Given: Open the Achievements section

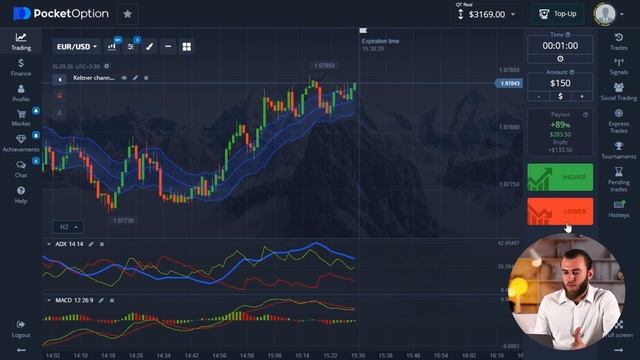Looking at the screenshot, I should [x=21, y=143].
